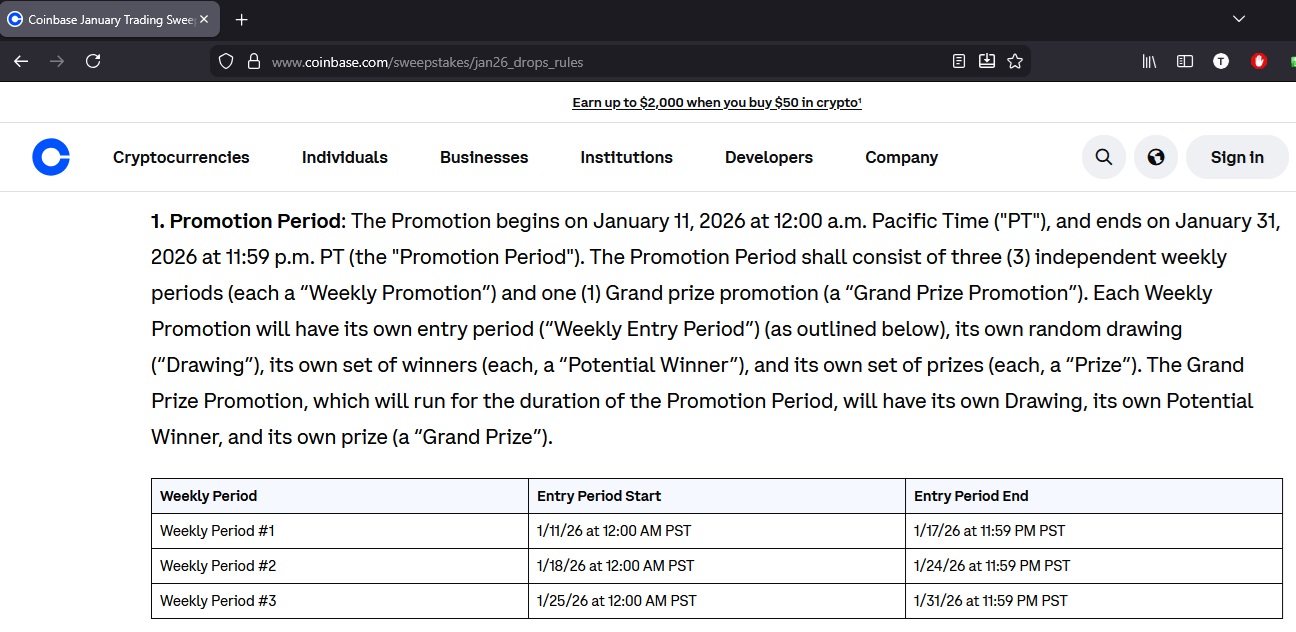Click the globe language selector
The height and width of the screenshot is (632, 1296).
(1156, 157)
